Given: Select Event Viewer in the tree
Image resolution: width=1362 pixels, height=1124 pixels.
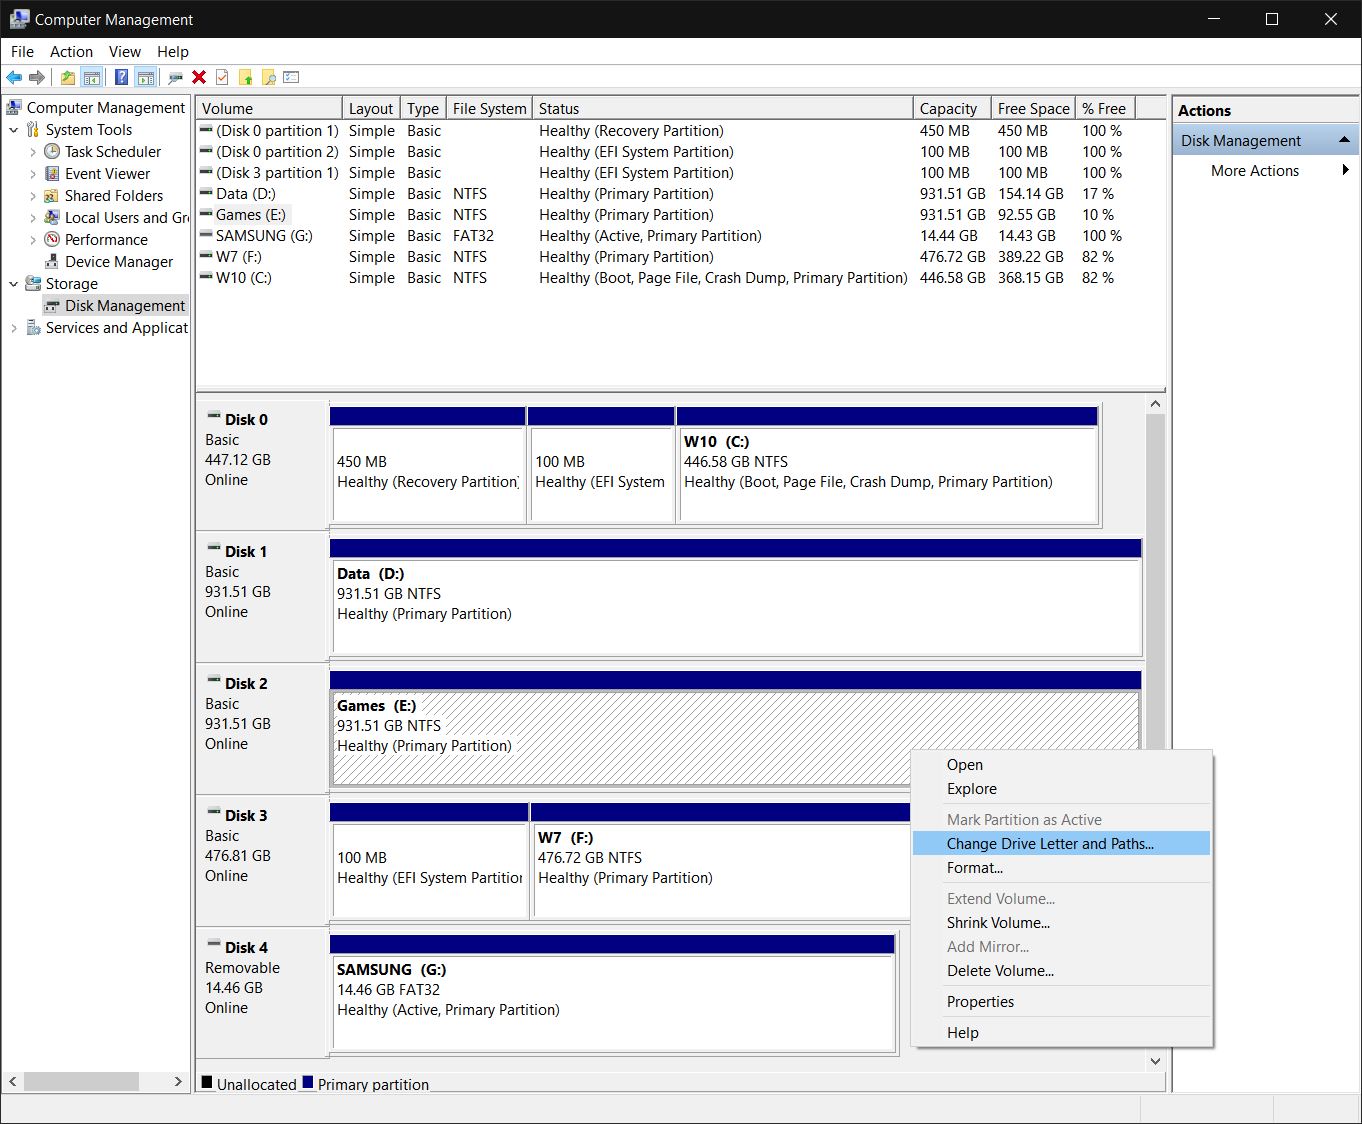Looking at the screenshot, I should coord(107,174).
